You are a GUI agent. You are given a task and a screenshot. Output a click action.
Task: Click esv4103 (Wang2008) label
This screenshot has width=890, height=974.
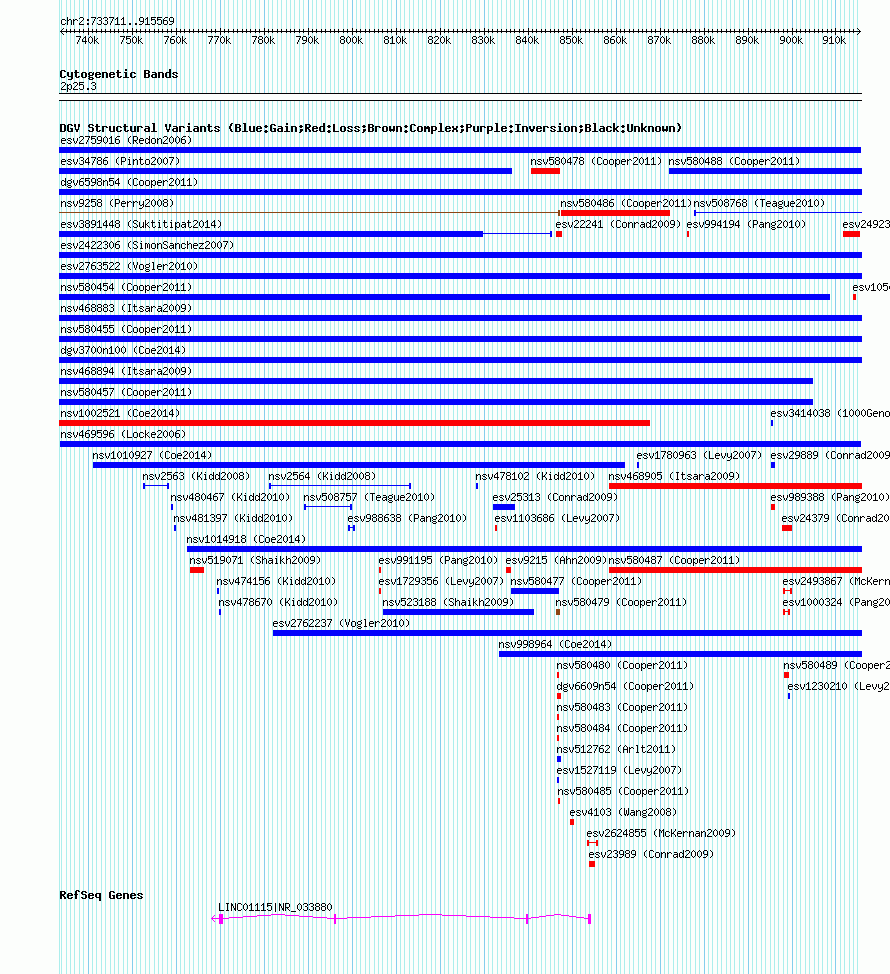pyautogui.click(x=623, y=812)
